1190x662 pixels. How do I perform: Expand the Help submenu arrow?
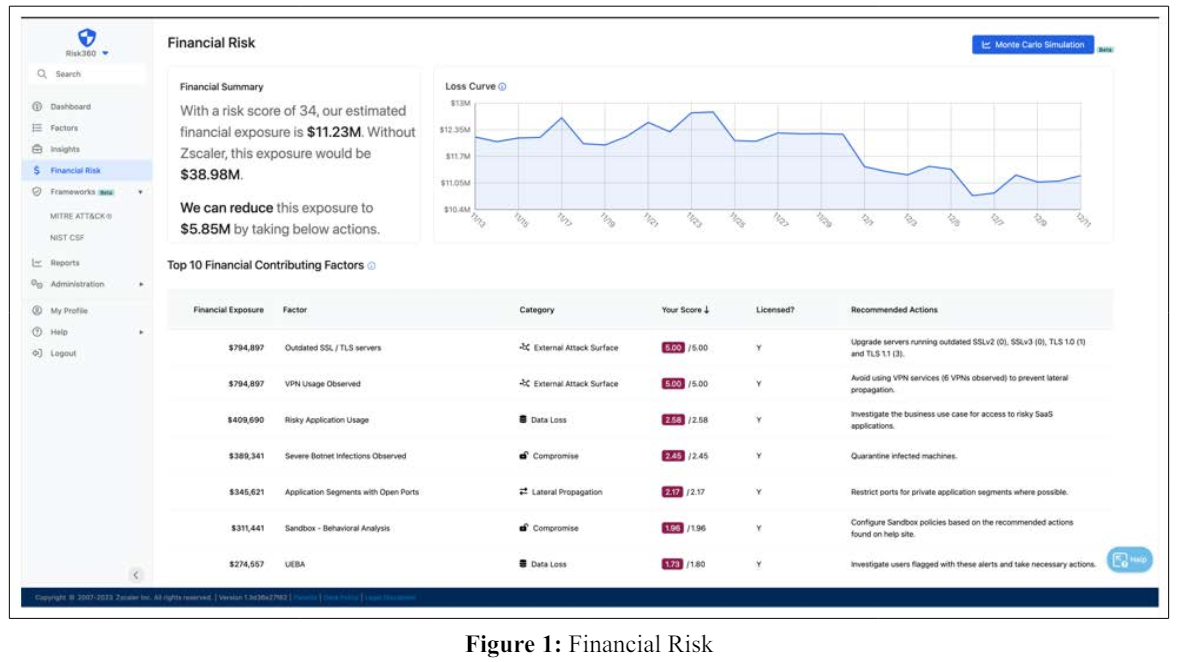tap(141, 332)
